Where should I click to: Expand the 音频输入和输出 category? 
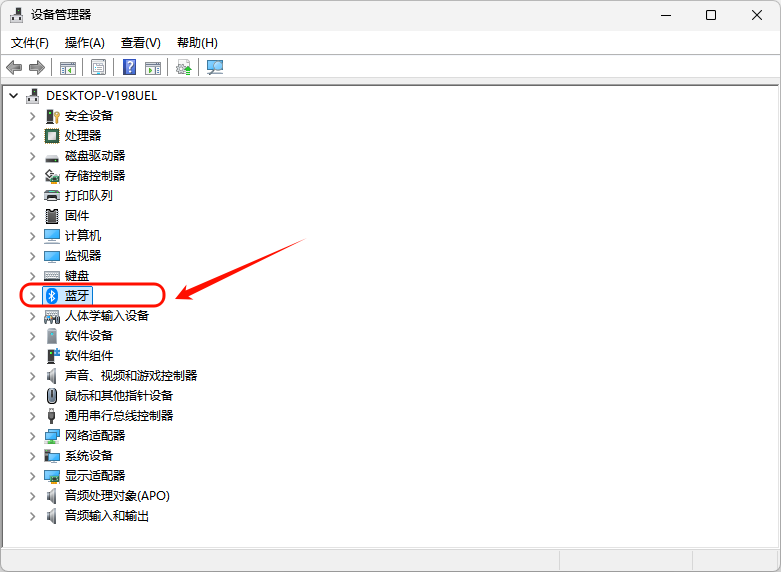click(32, 516)
